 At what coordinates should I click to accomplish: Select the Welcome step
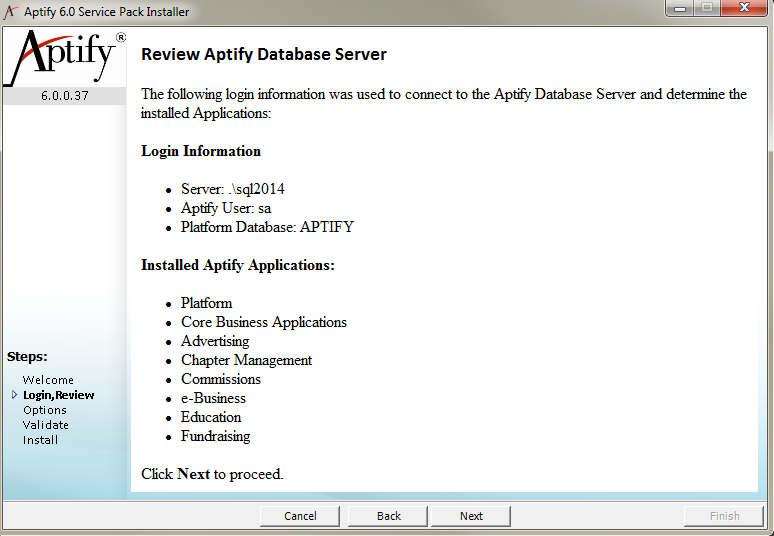(x=48, y=380)
